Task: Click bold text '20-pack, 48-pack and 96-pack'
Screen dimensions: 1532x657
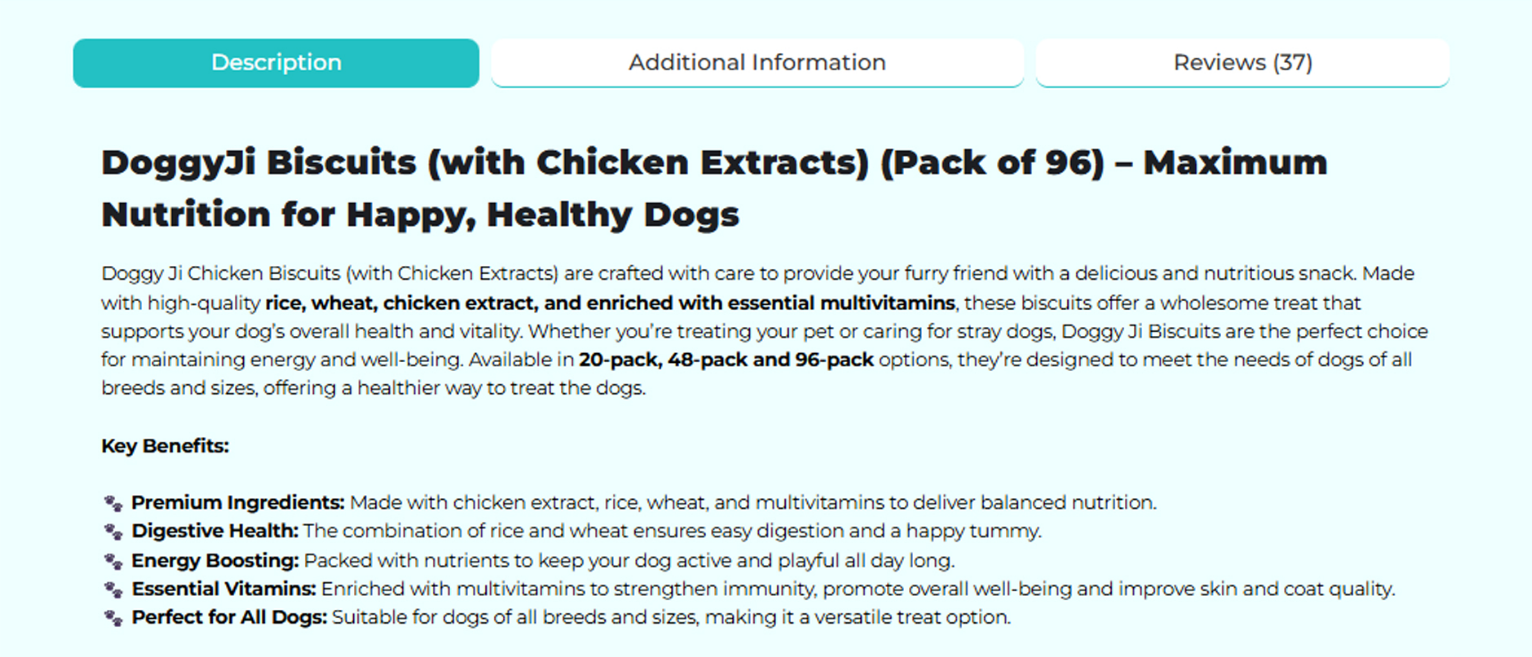Action: (x=726, y=360)
